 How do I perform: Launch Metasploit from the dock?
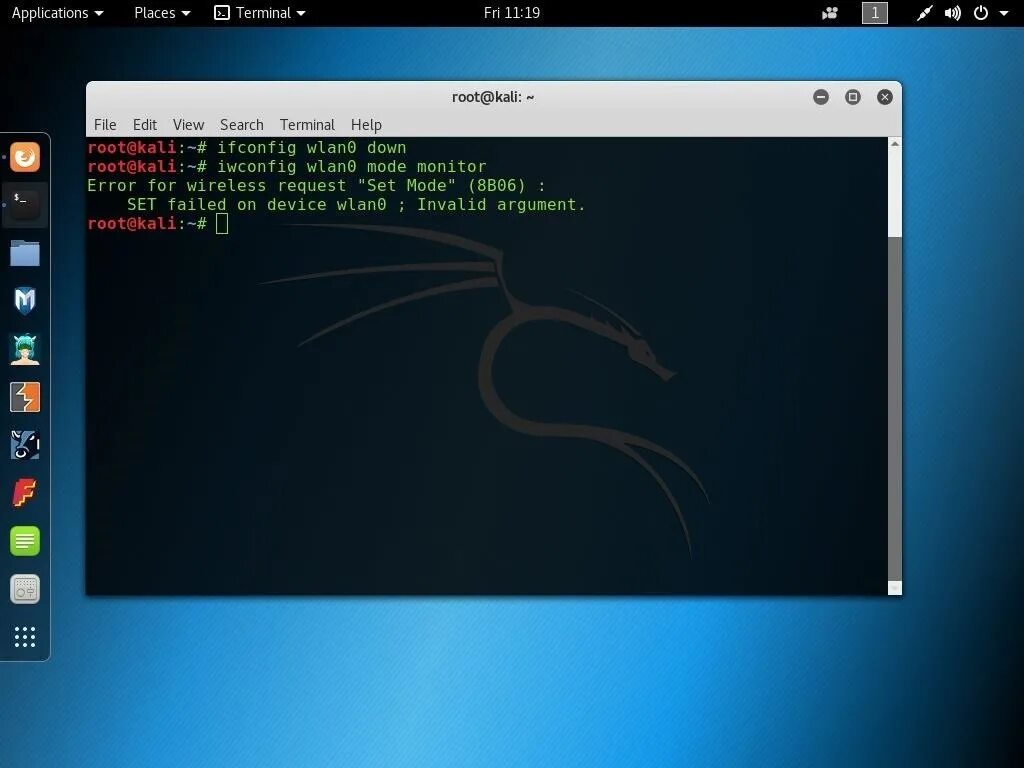(x=25, y=300)
